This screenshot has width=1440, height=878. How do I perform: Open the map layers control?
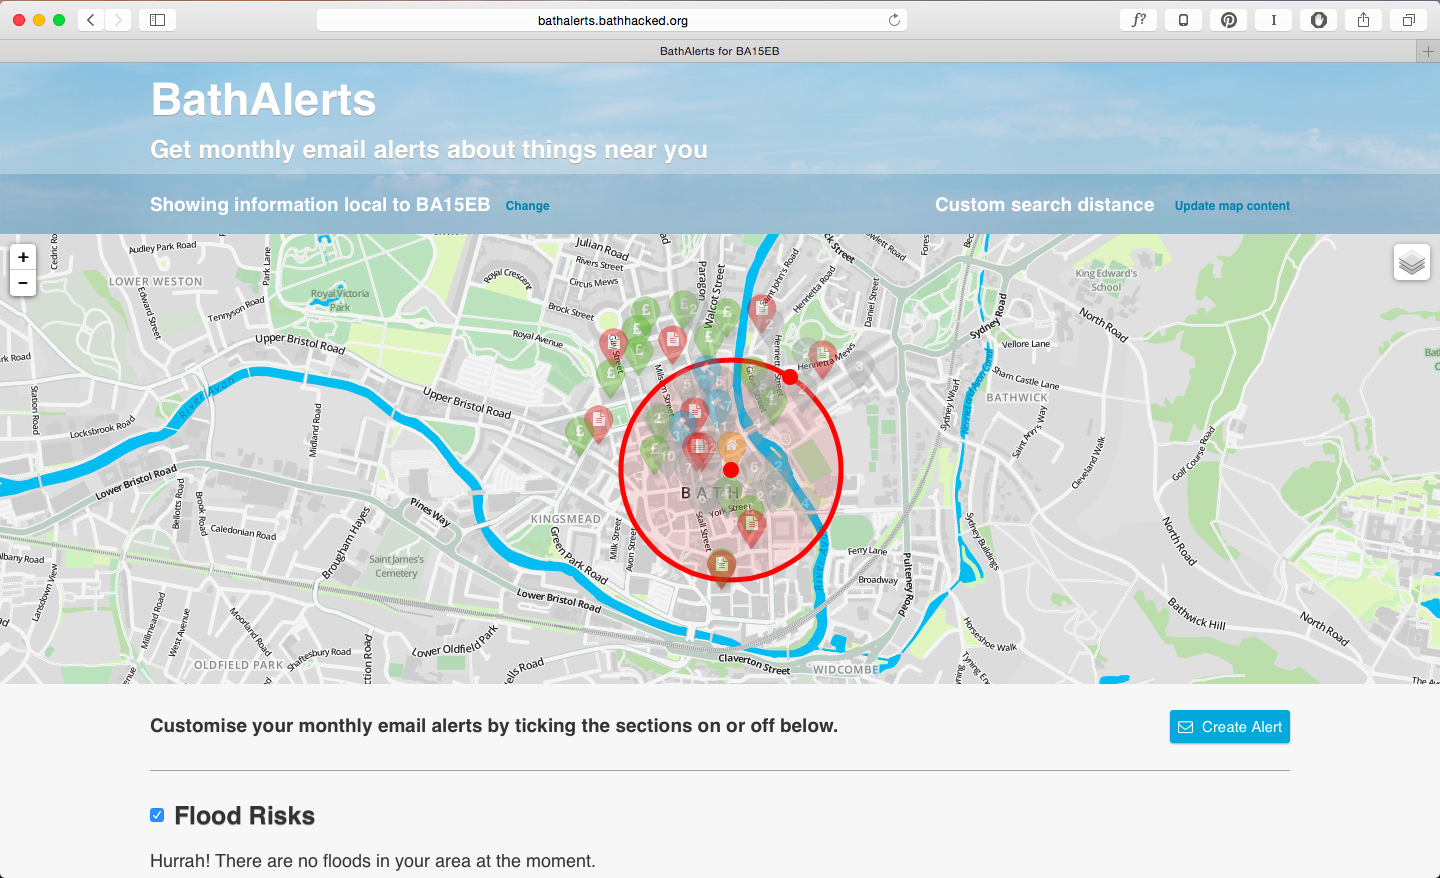pos(1411,263)
